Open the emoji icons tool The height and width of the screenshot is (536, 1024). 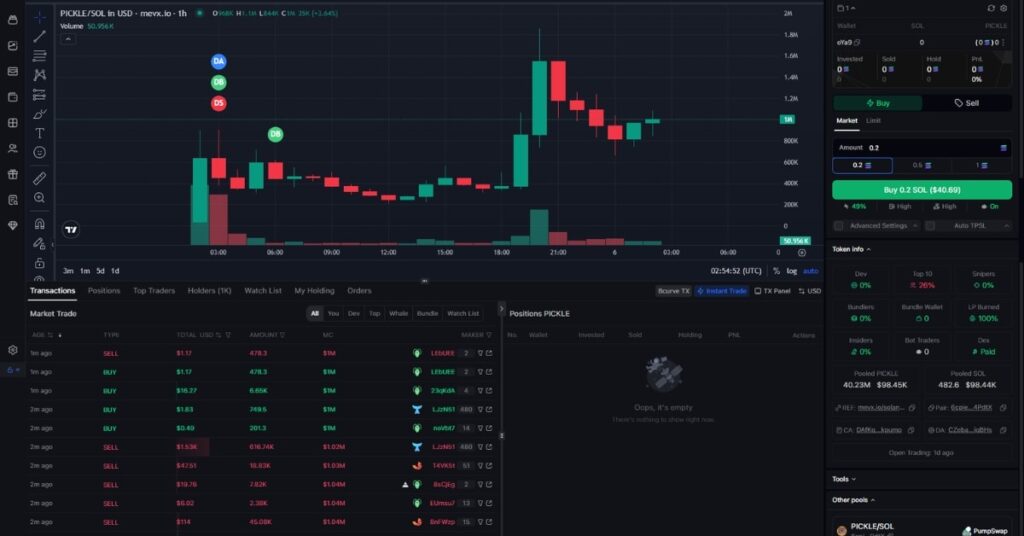39,152
